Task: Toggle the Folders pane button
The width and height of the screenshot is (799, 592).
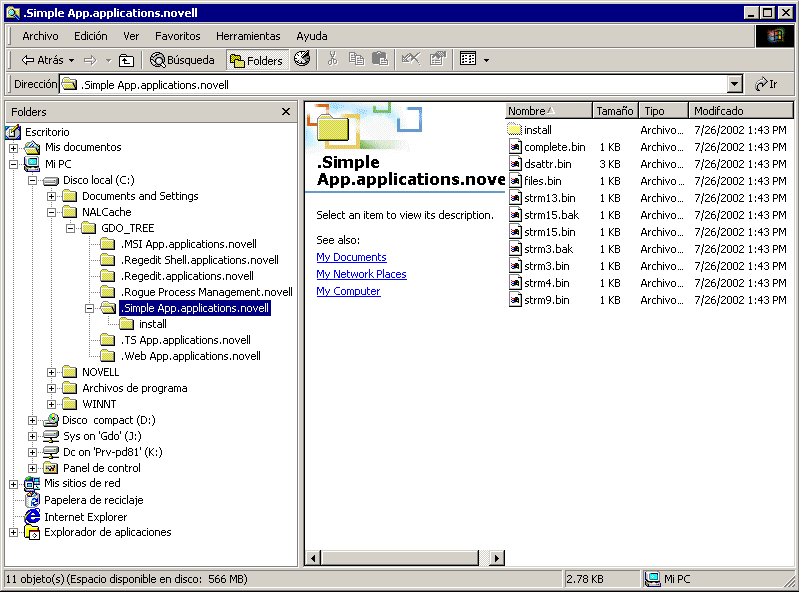Action: click(256, 60)
